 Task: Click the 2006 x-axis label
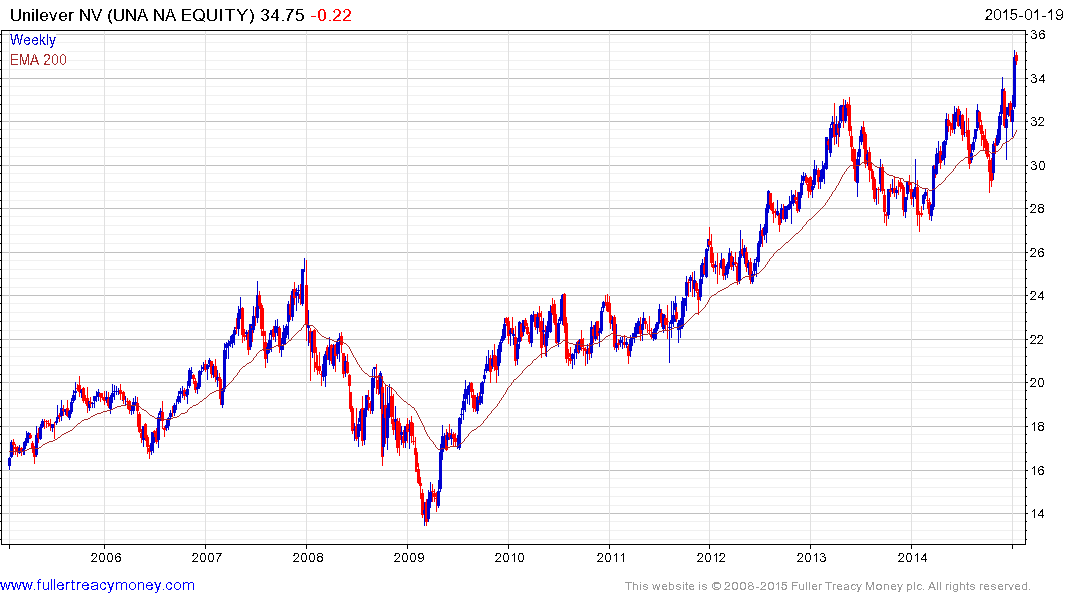point(106,557)
